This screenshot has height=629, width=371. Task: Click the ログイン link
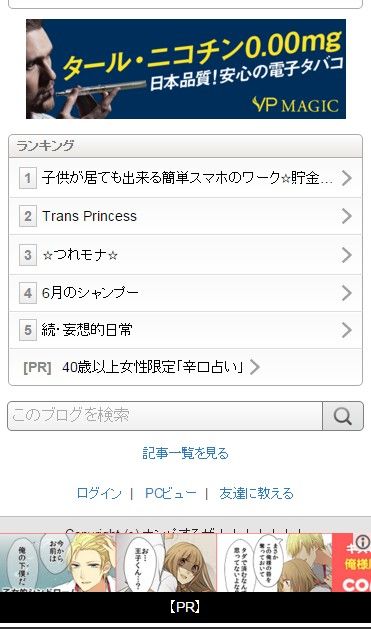point(99,493)
